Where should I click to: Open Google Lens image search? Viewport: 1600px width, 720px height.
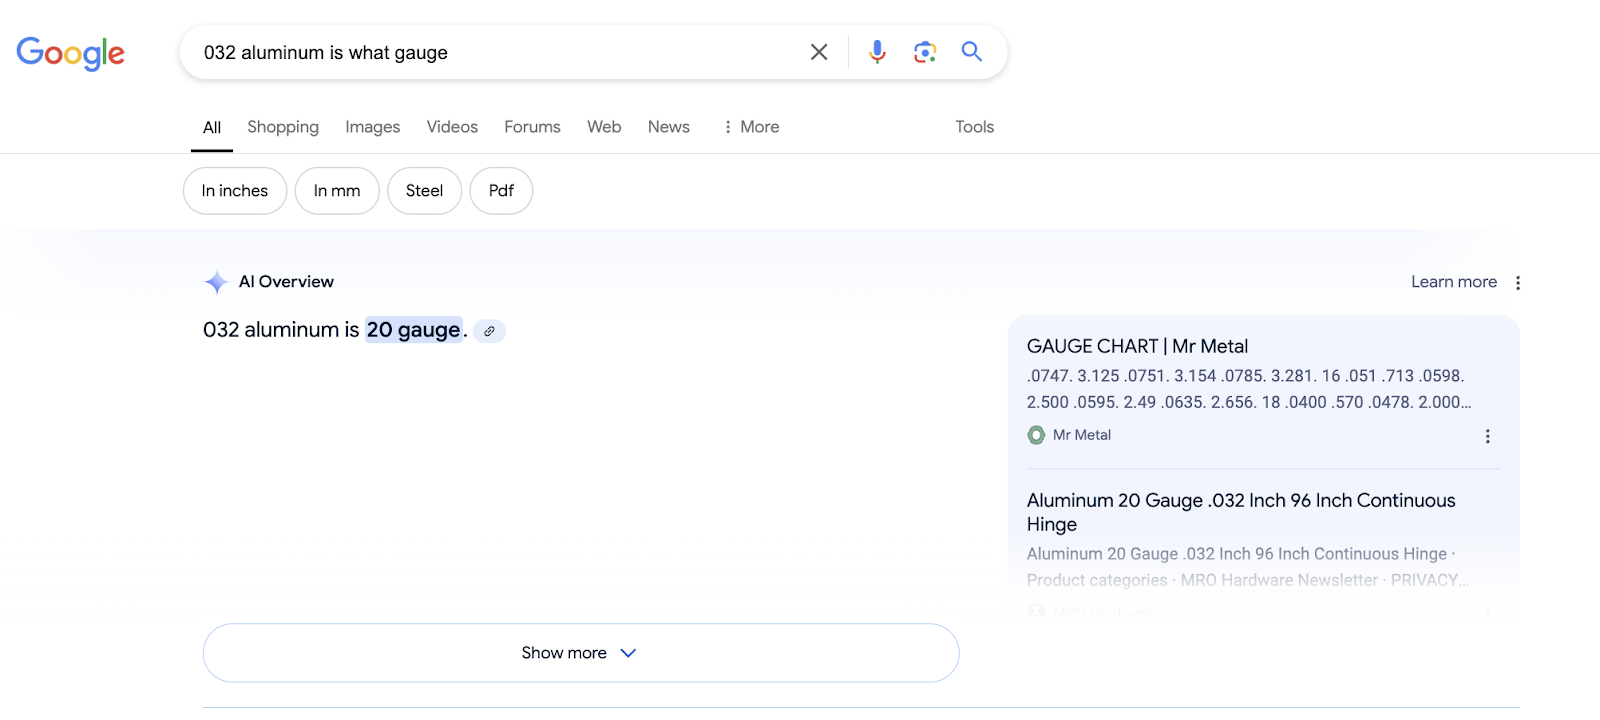coord(924,52)
